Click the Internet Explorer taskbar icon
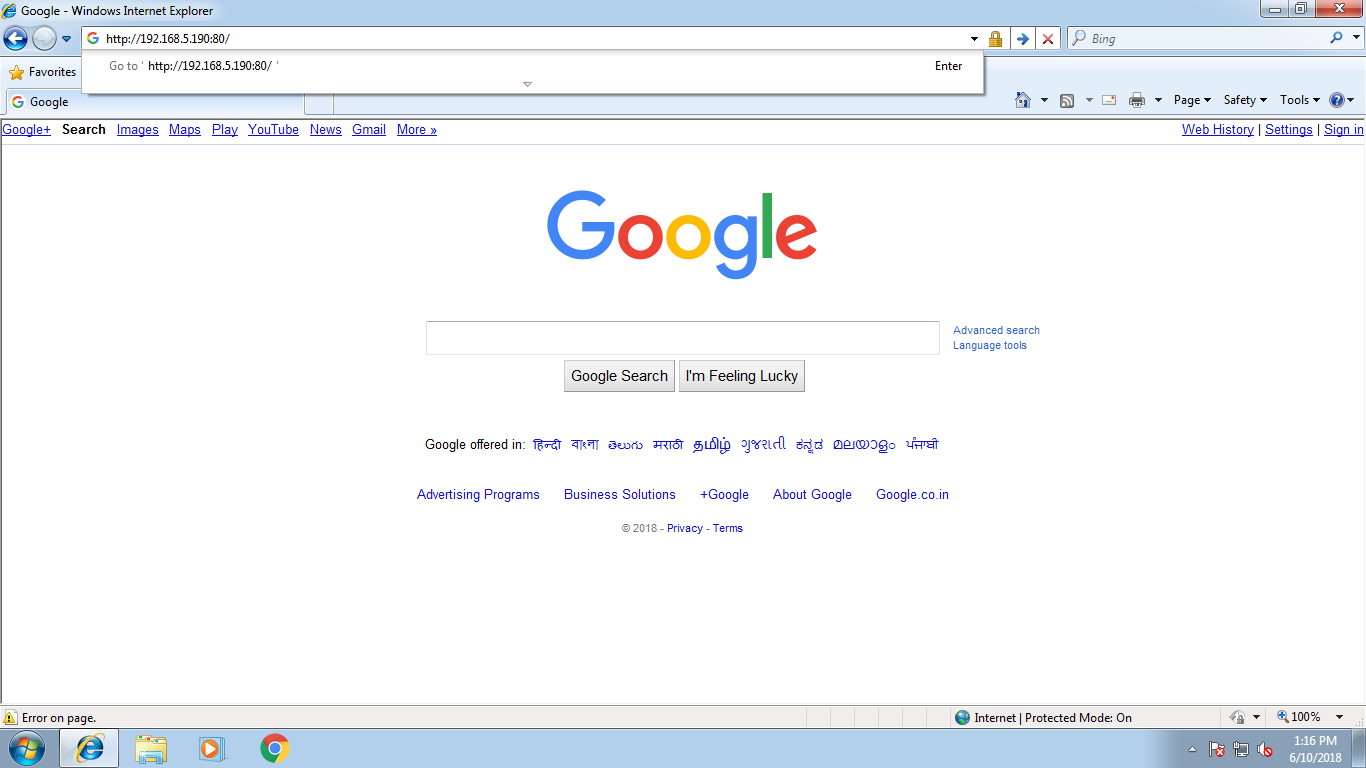Image resolution: width=1366 pixels, height=768 pixels. point(89,748)
